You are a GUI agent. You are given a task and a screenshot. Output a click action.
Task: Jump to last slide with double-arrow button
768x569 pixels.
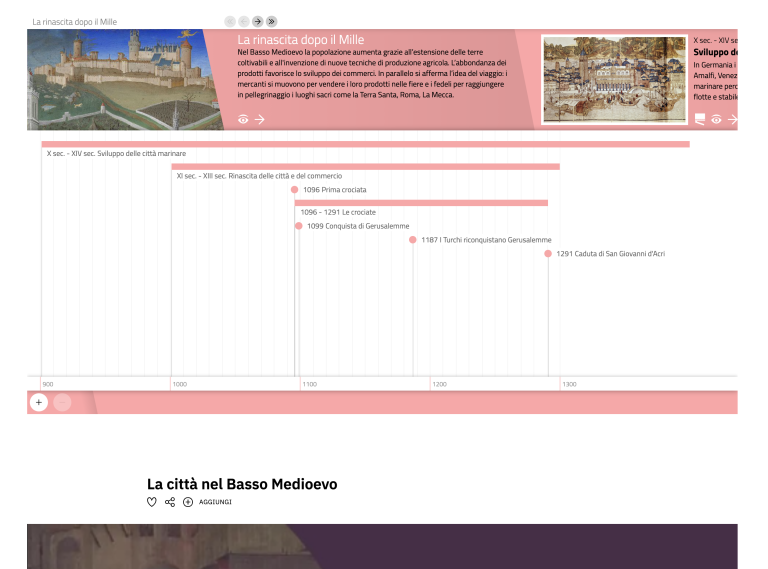pos(271,21)
